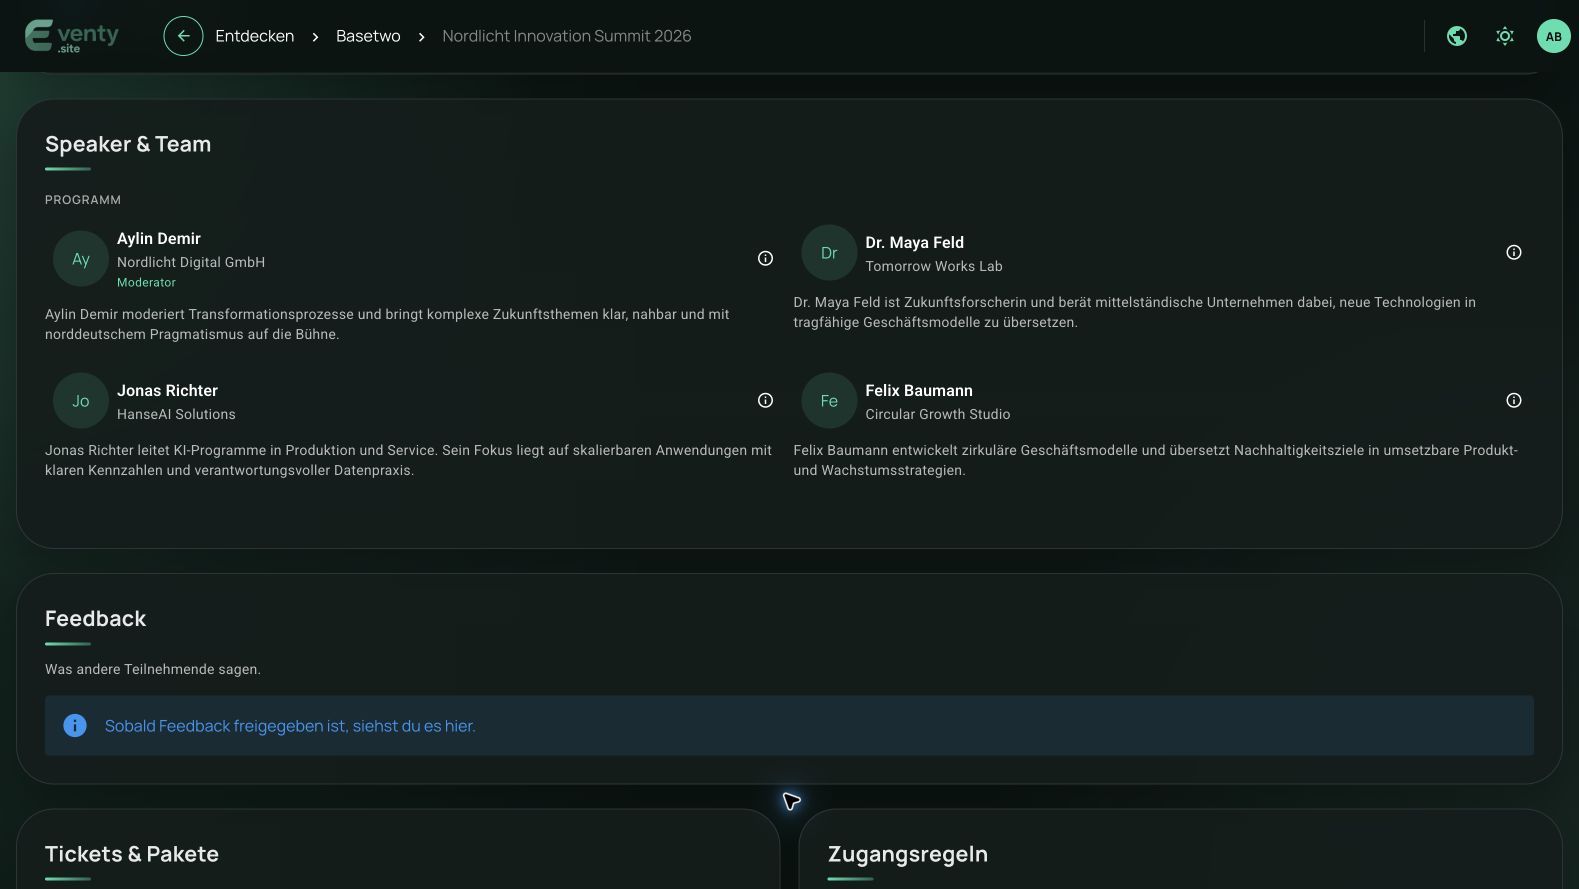Click the Fe avatar of Felix Baumann
Viewport: 1579px width, 889px height.
(x=829, y=401)
